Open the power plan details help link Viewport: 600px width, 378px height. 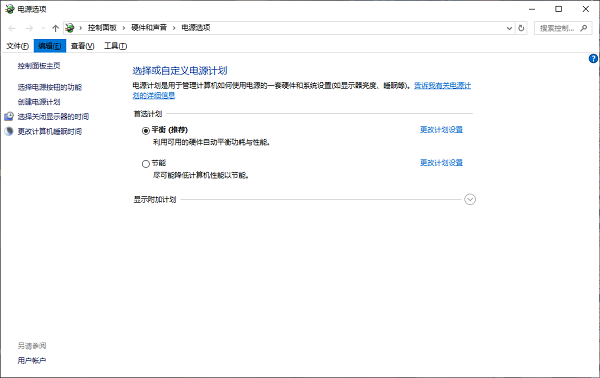(x=443, y=86)
